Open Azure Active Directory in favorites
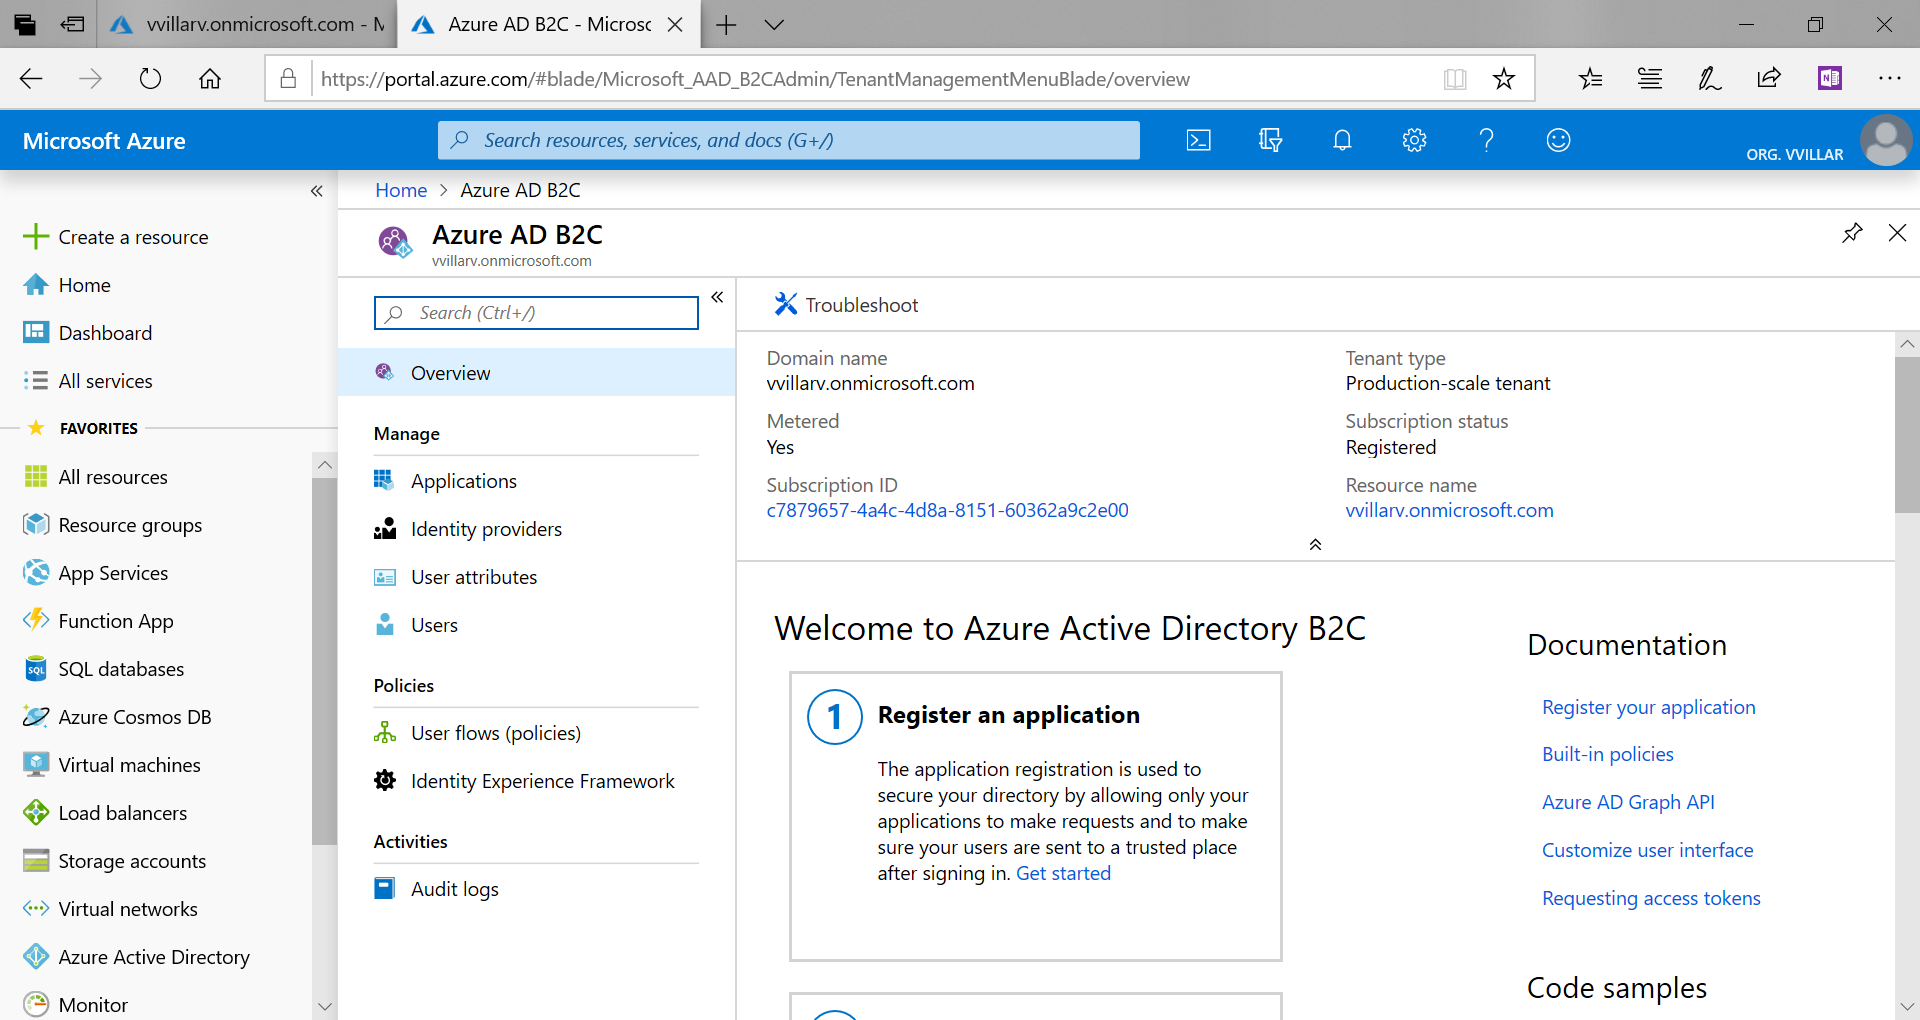 click(136, 957)
